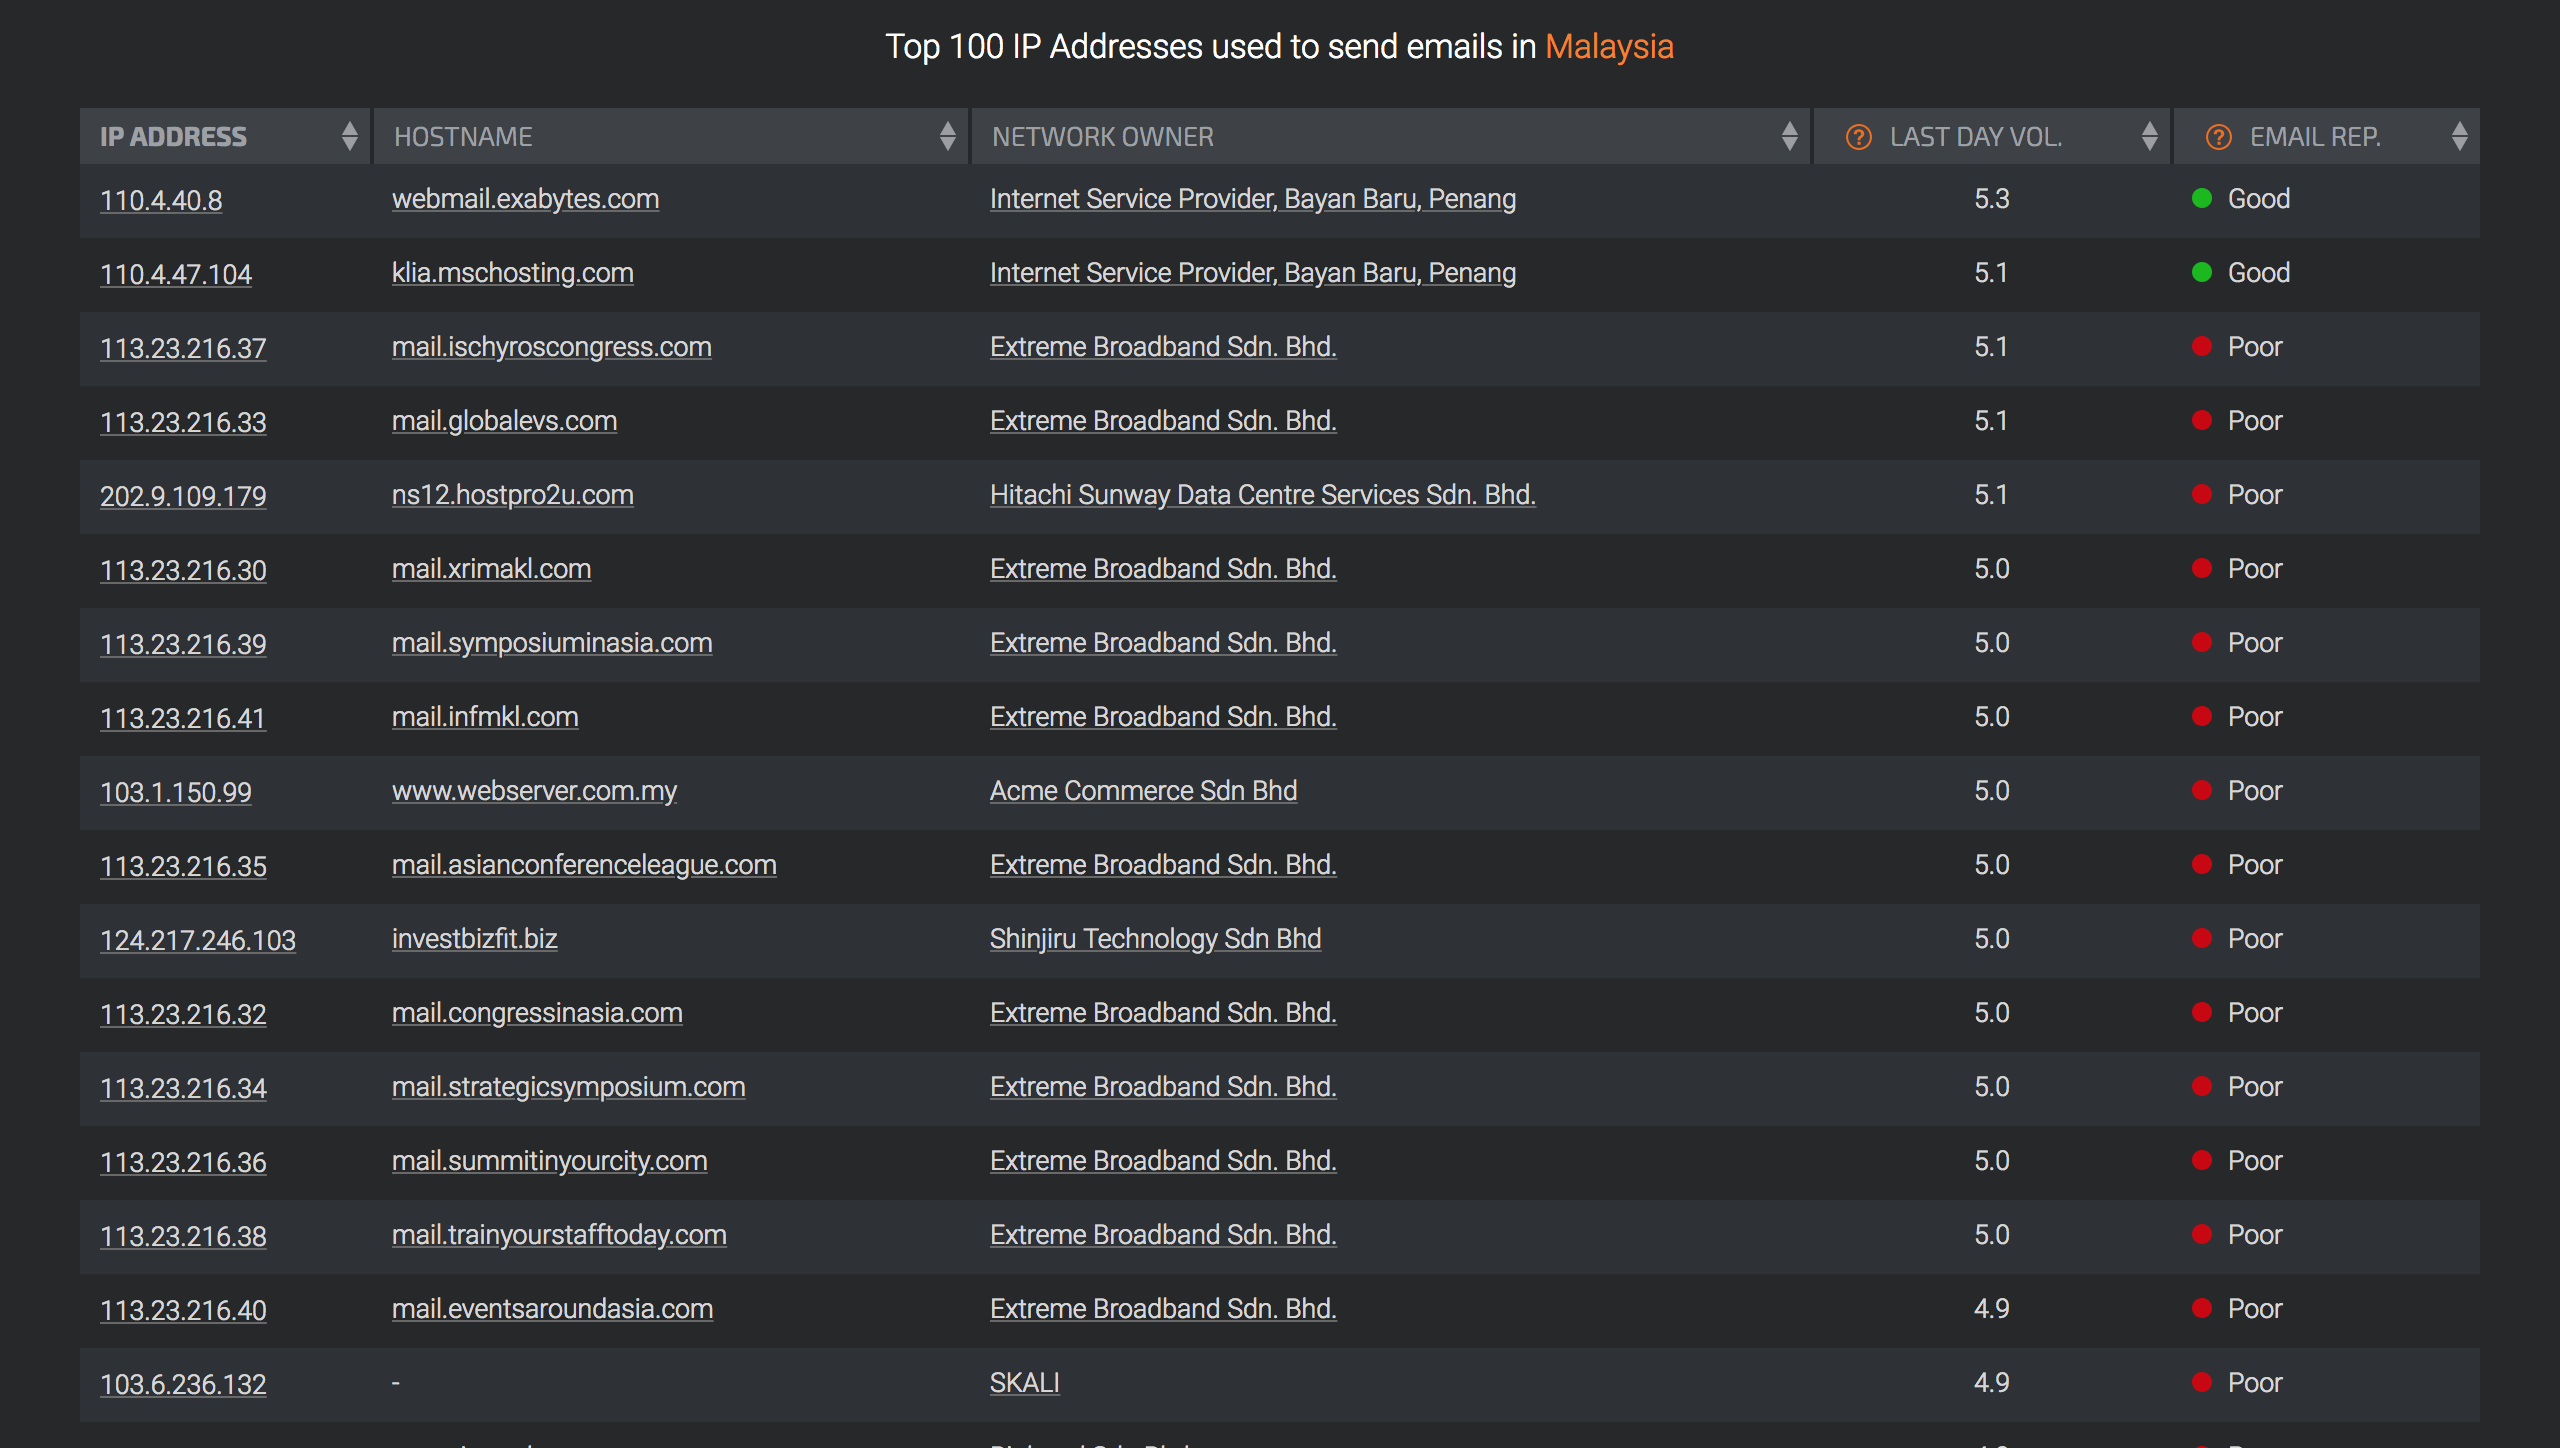Open Extreme Broadband link for mail.globalevs.com row
The height and width of the screenshot is (1448, 2560).
point(1163,421)
